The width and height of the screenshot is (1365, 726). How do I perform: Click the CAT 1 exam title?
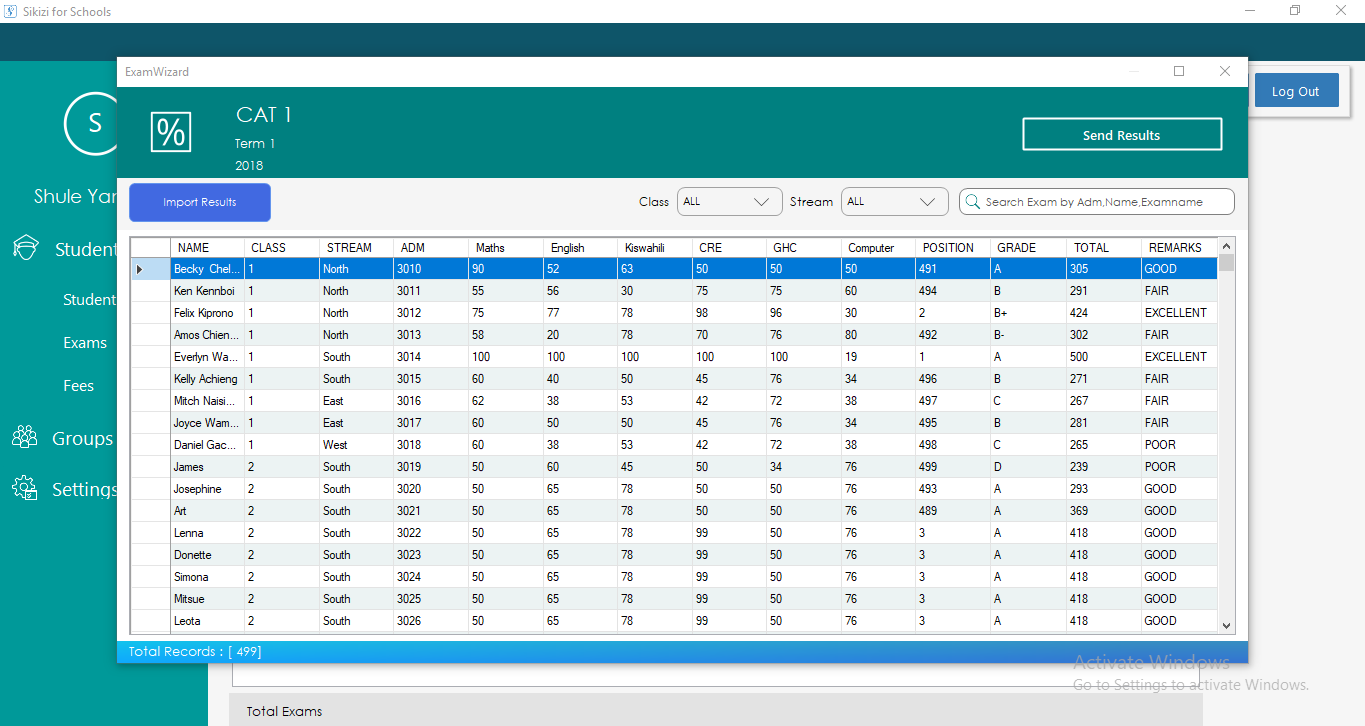(264, 115)
